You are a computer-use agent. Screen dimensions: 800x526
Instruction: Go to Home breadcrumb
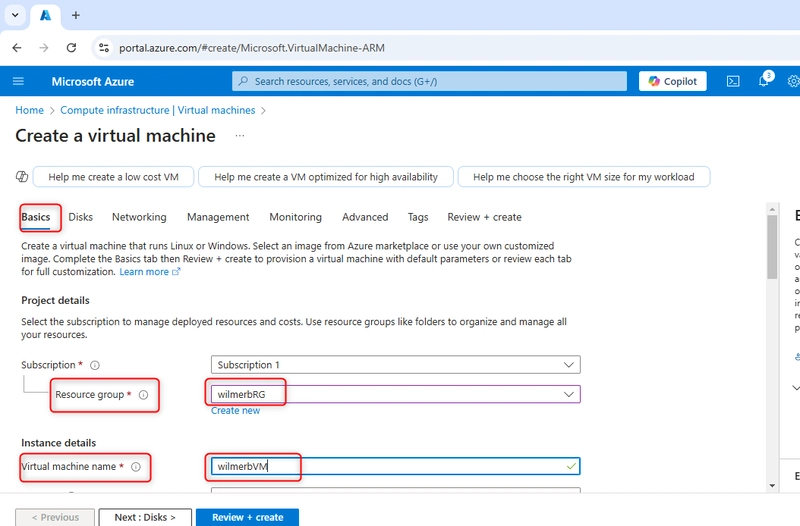[x=30, y=110]
